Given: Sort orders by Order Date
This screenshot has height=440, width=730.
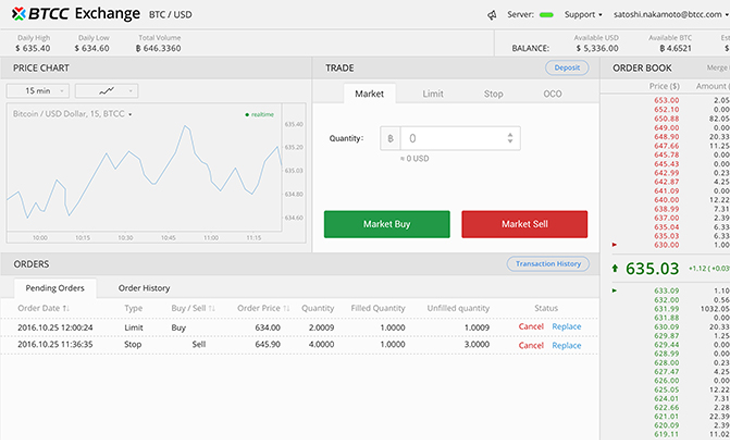Looking at the screenshot, I should coord(44,308).
